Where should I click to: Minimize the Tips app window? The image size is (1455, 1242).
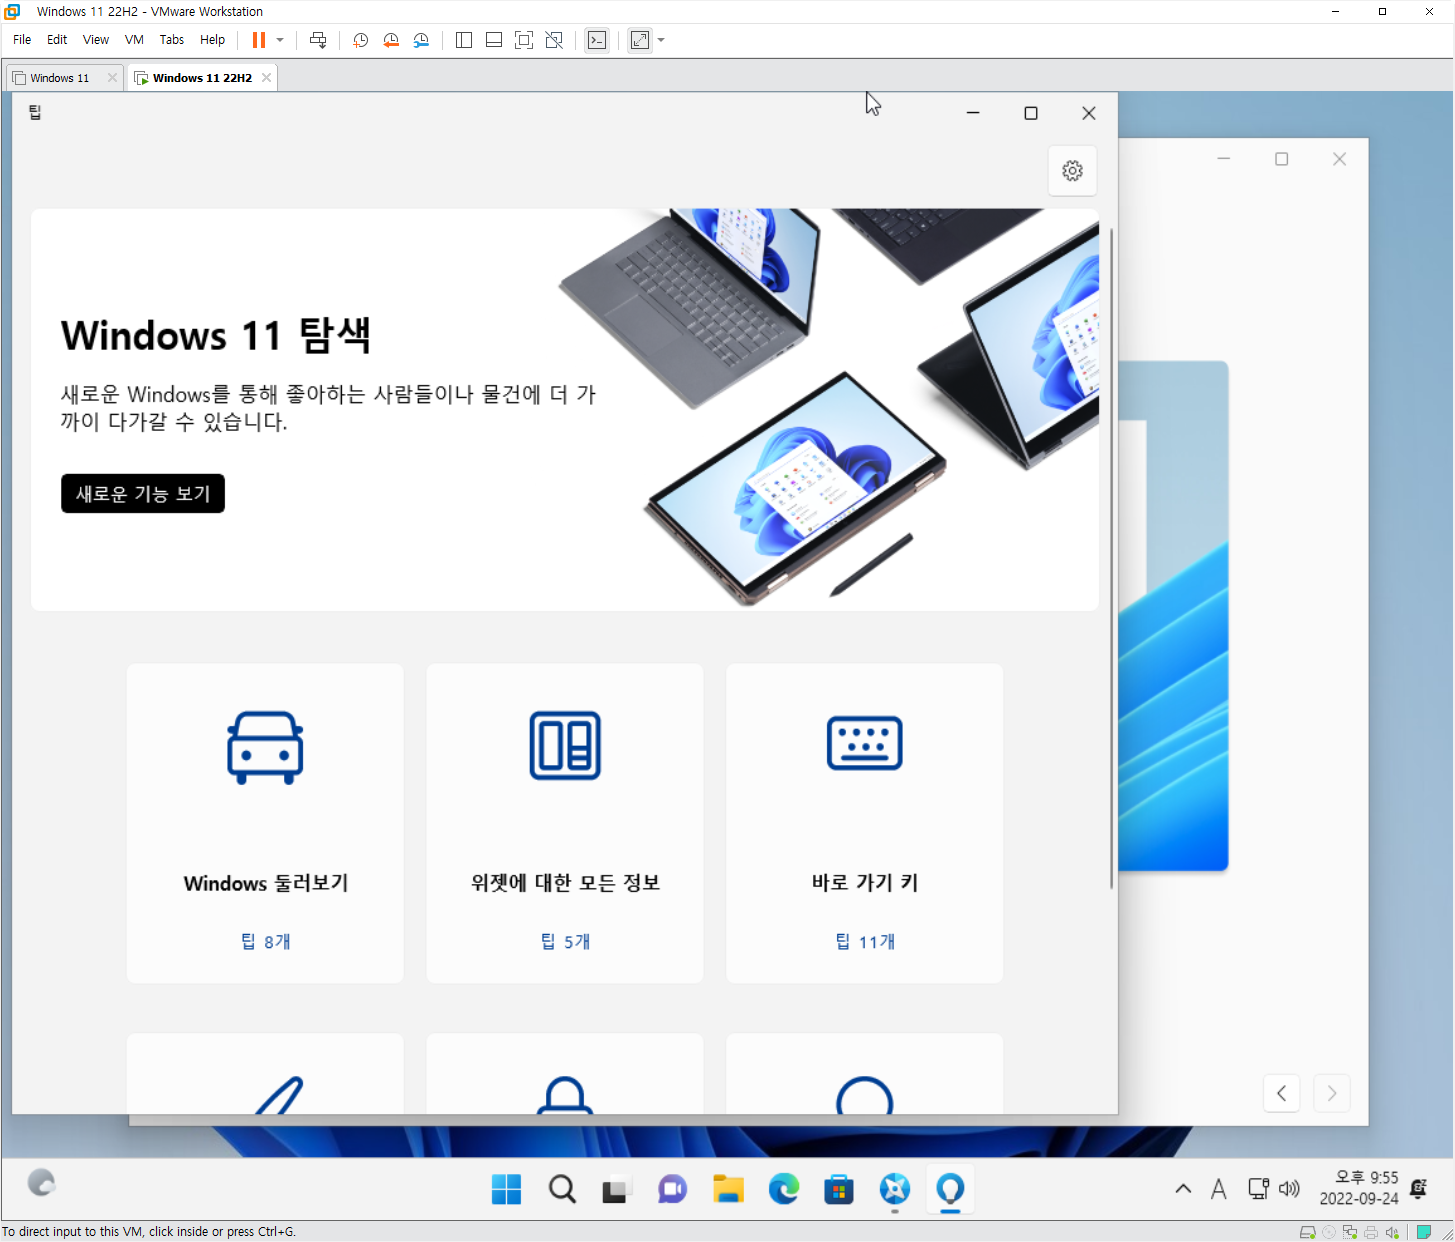[973, 113]
